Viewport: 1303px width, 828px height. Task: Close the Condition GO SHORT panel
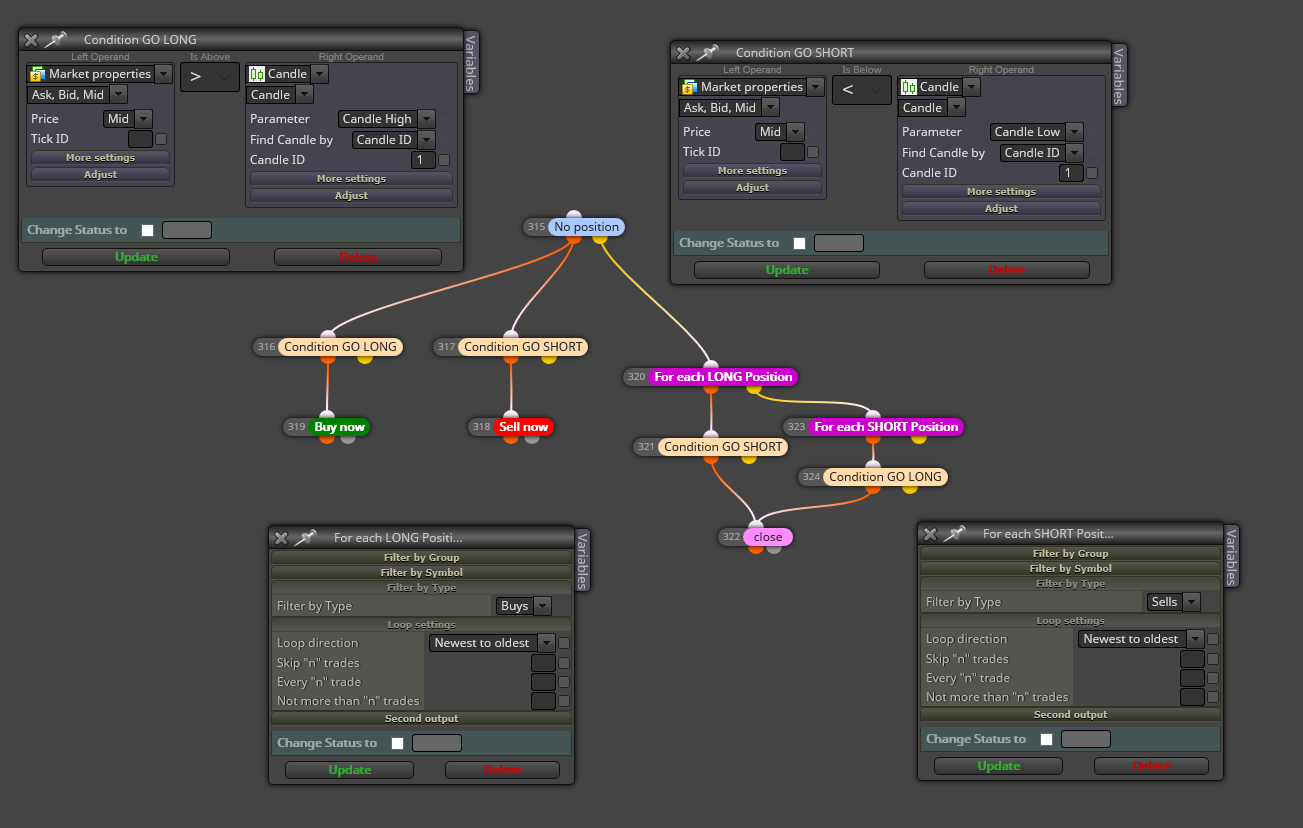(x=683, y=53)
